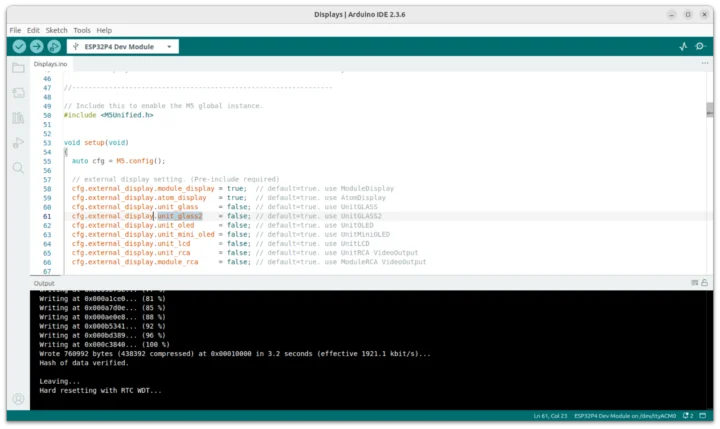Click line number 53 in the gutter
The width and height of the screenshot is (720, 429).
pos(47,143)
